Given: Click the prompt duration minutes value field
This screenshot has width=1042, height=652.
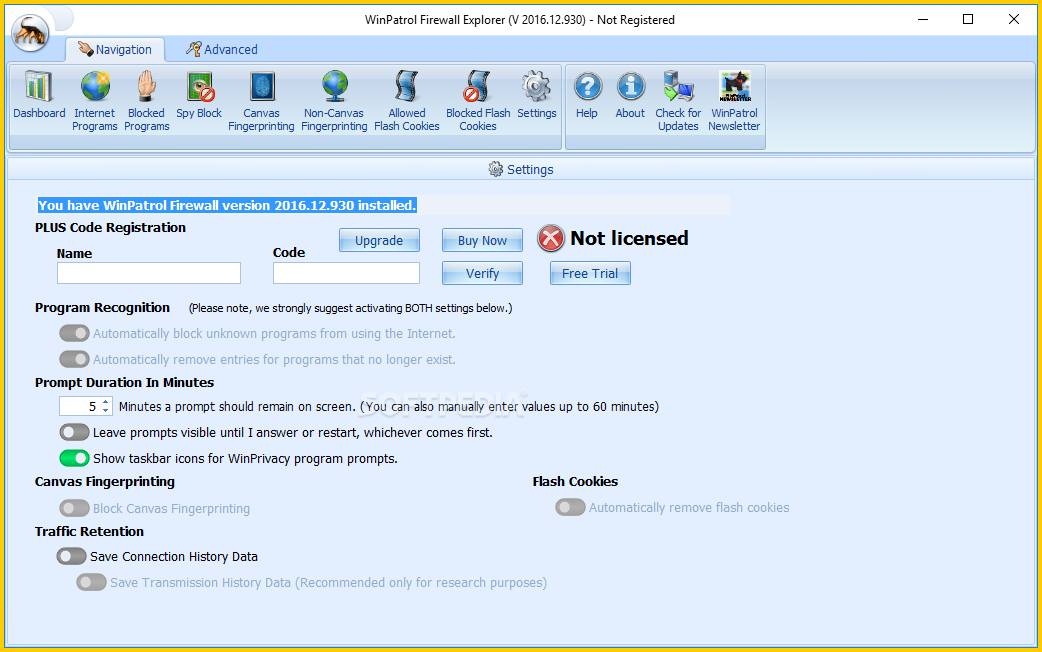Looking at the screenshot, I should (x=80, y=406).
